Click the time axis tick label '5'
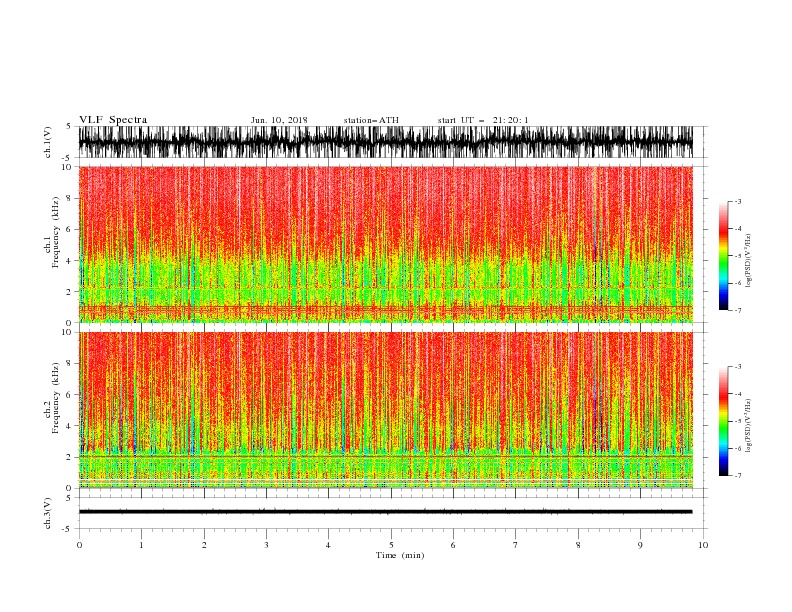792x612 pixels. tap(391, 545)
